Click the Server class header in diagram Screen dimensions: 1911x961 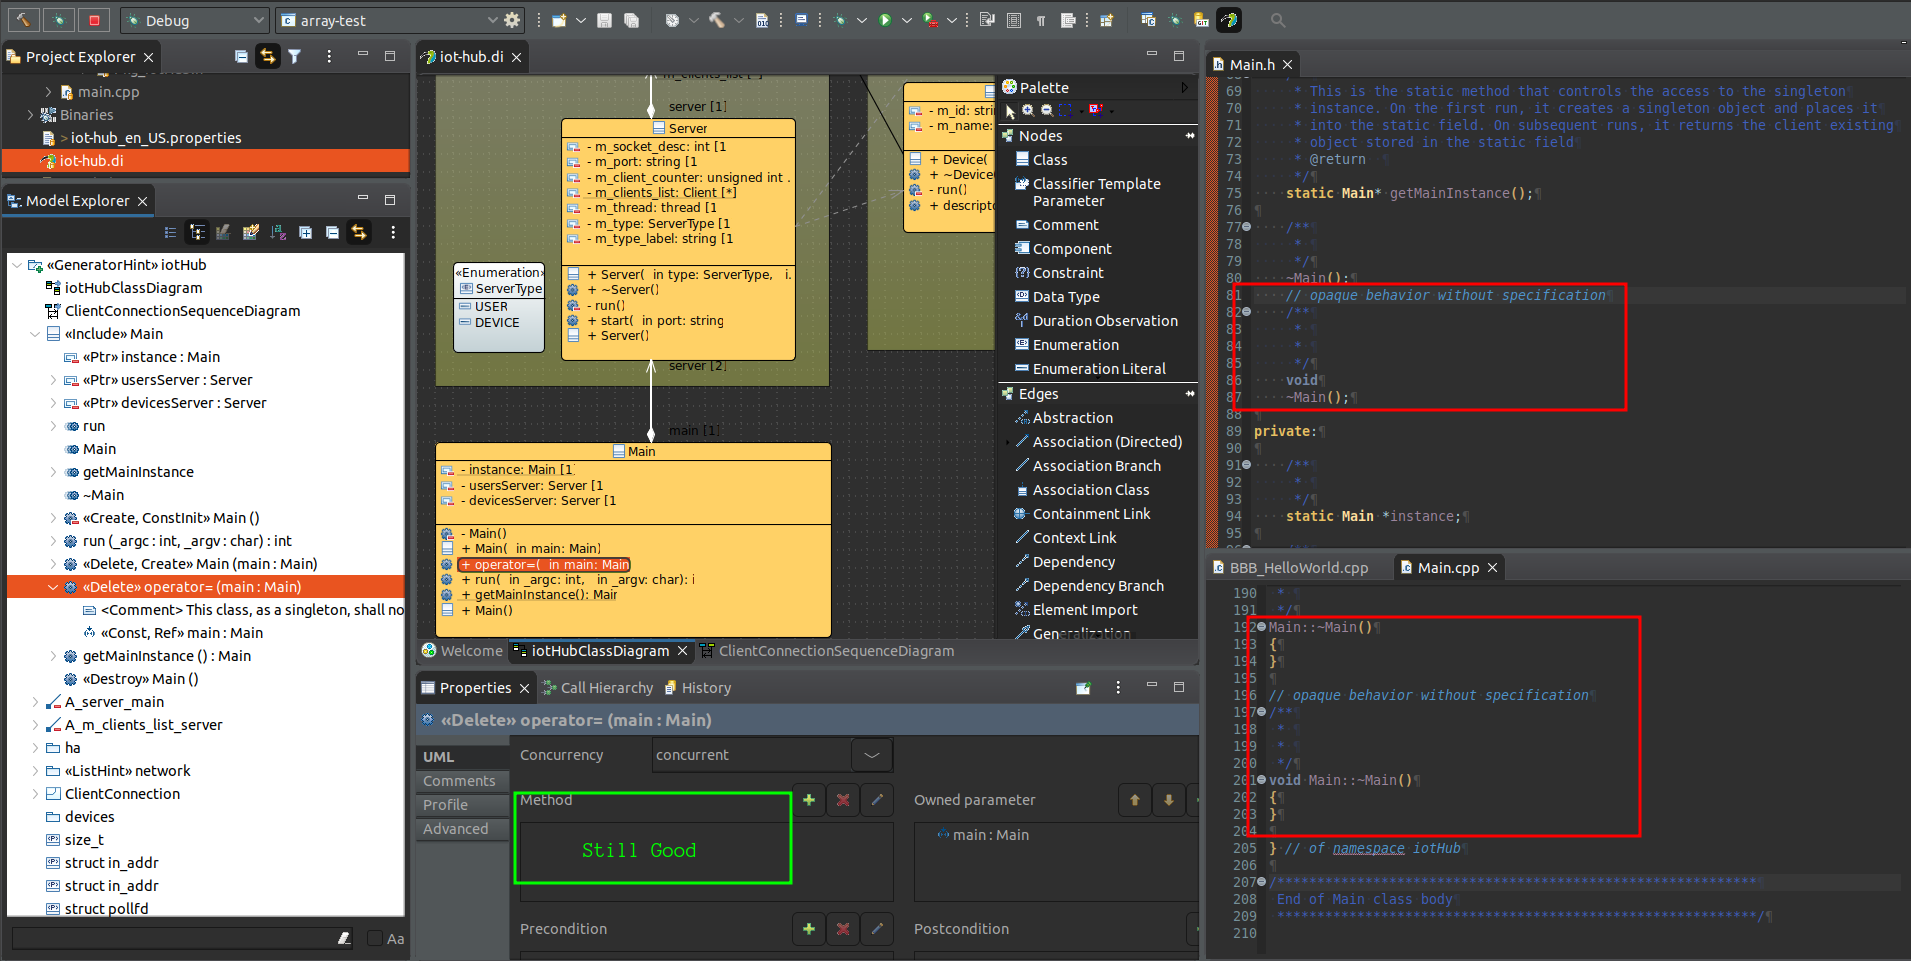tap(679, 128)
